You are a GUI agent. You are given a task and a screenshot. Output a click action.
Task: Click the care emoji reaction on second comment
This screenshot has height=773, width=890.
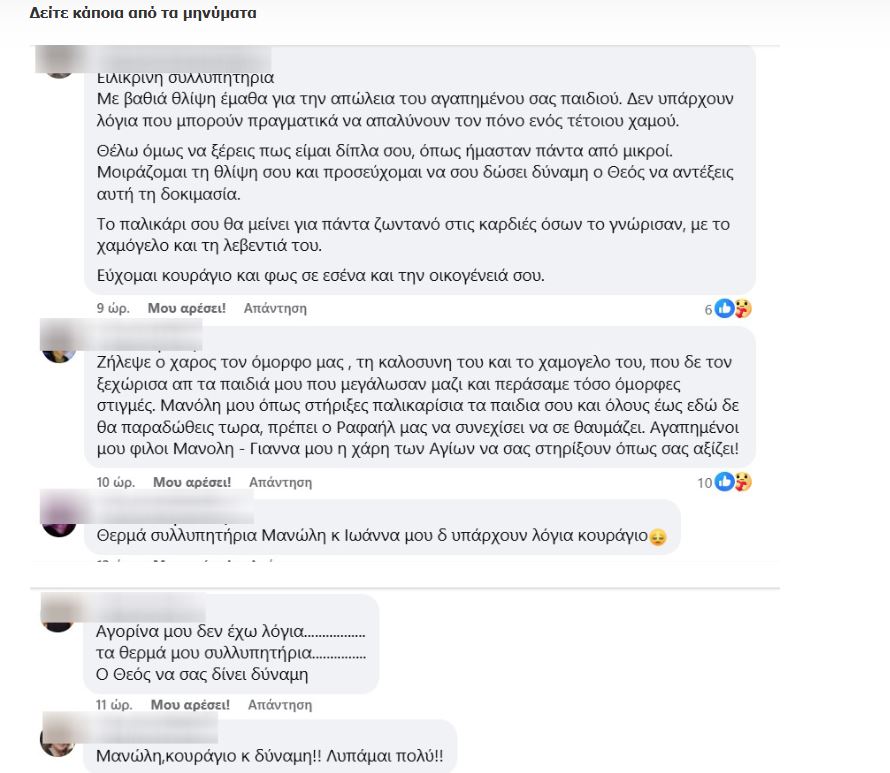(x=742, y=482)
